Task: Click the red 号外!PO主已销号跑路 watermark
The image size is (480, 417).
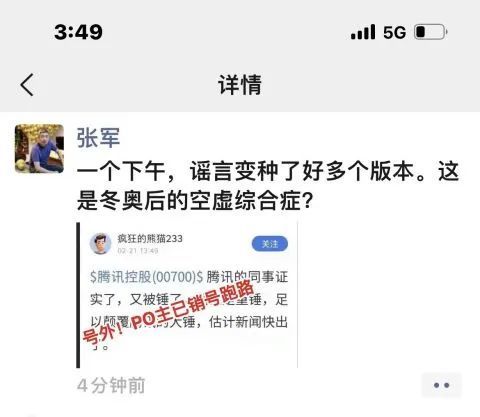Action: (169, 313)
